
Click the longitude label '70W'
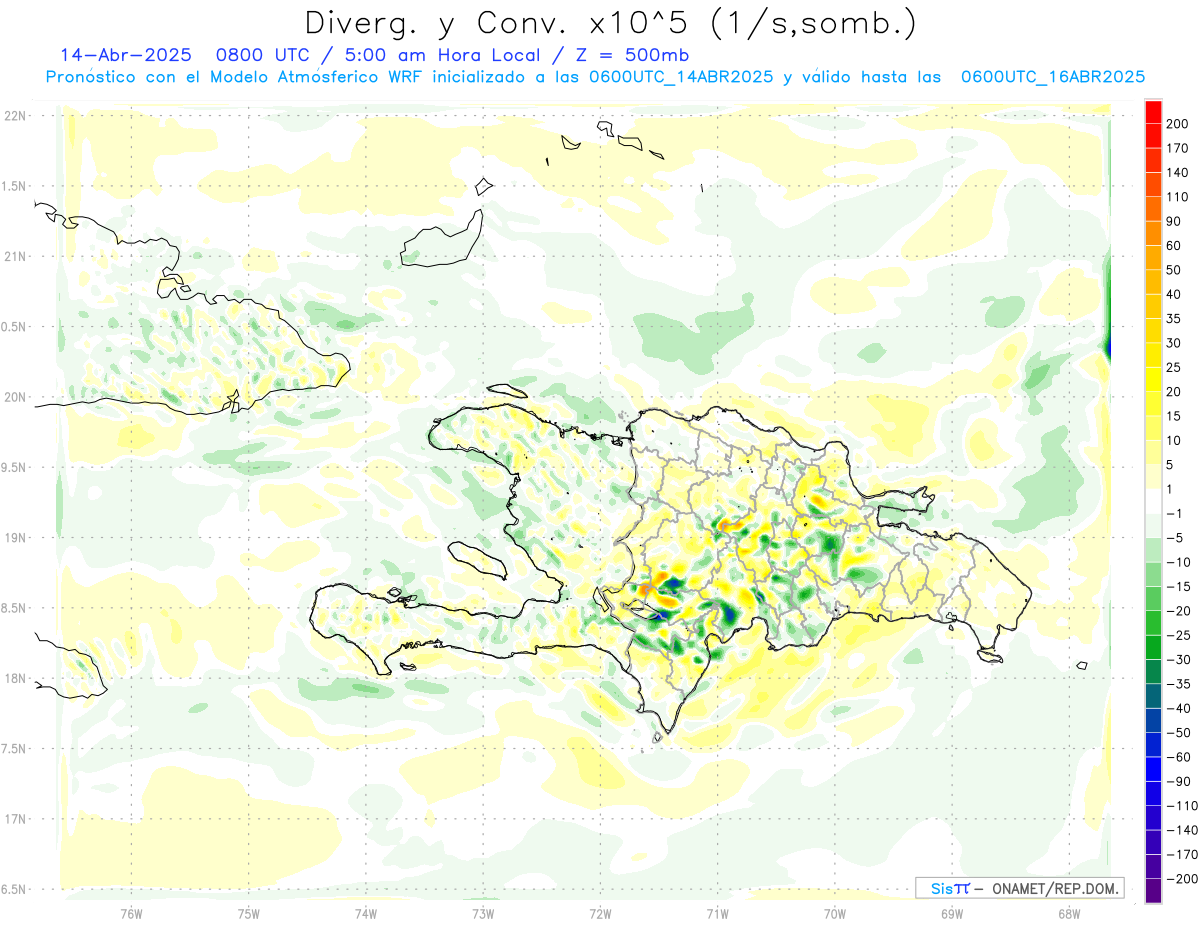click(835, 913)
